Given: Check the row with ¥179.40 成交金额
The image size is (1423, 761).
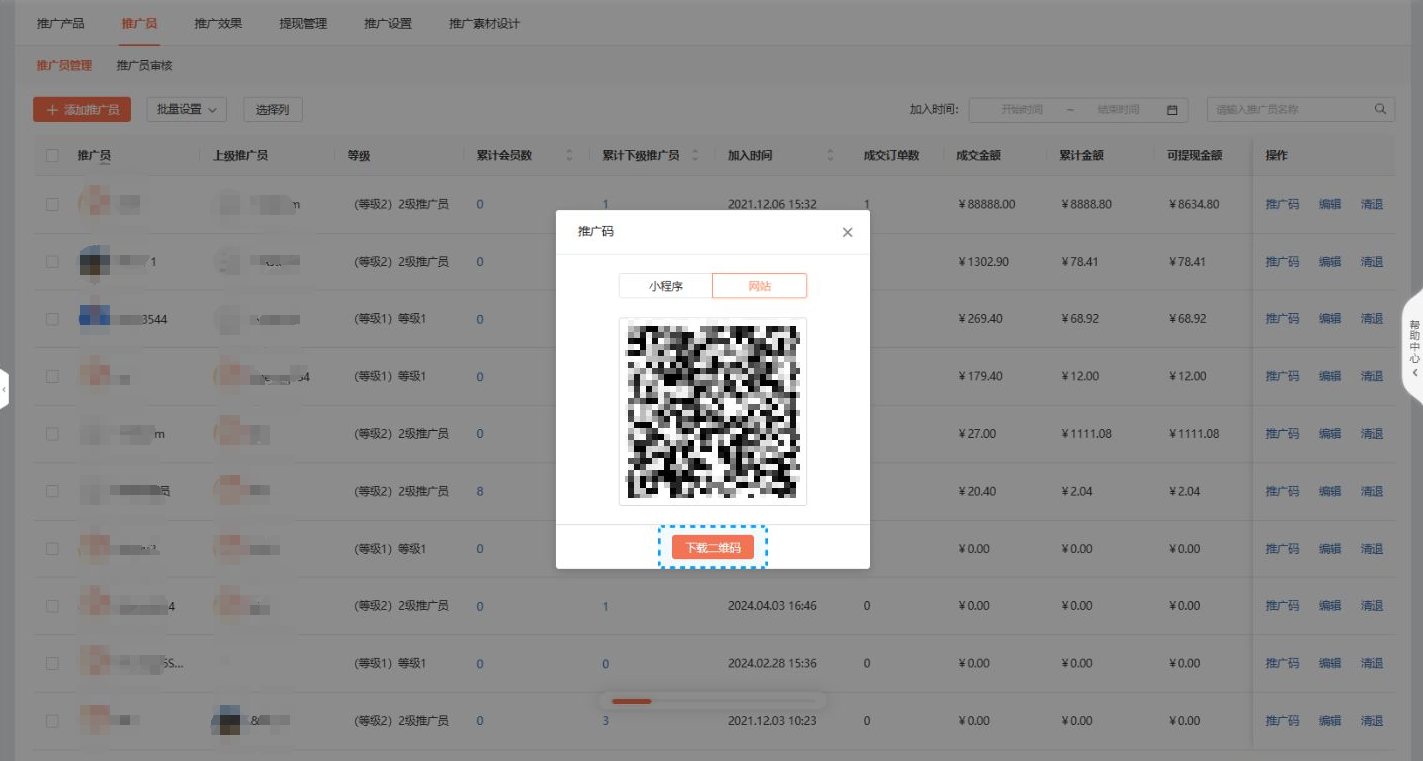Looking at the screenshot, I should click(52, 377).
